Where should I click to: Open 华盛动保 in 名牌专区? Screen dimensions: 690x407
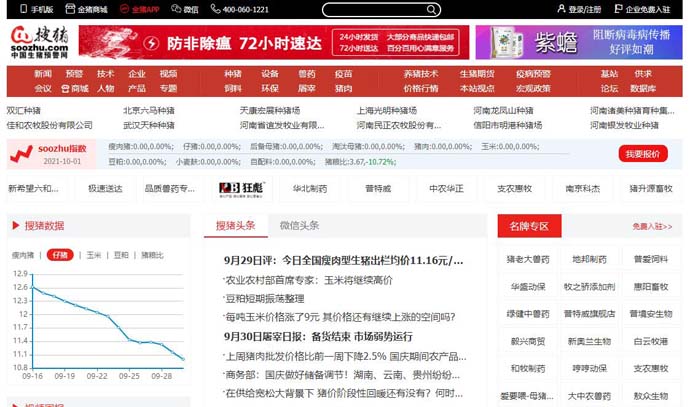[x=528, y=287]
